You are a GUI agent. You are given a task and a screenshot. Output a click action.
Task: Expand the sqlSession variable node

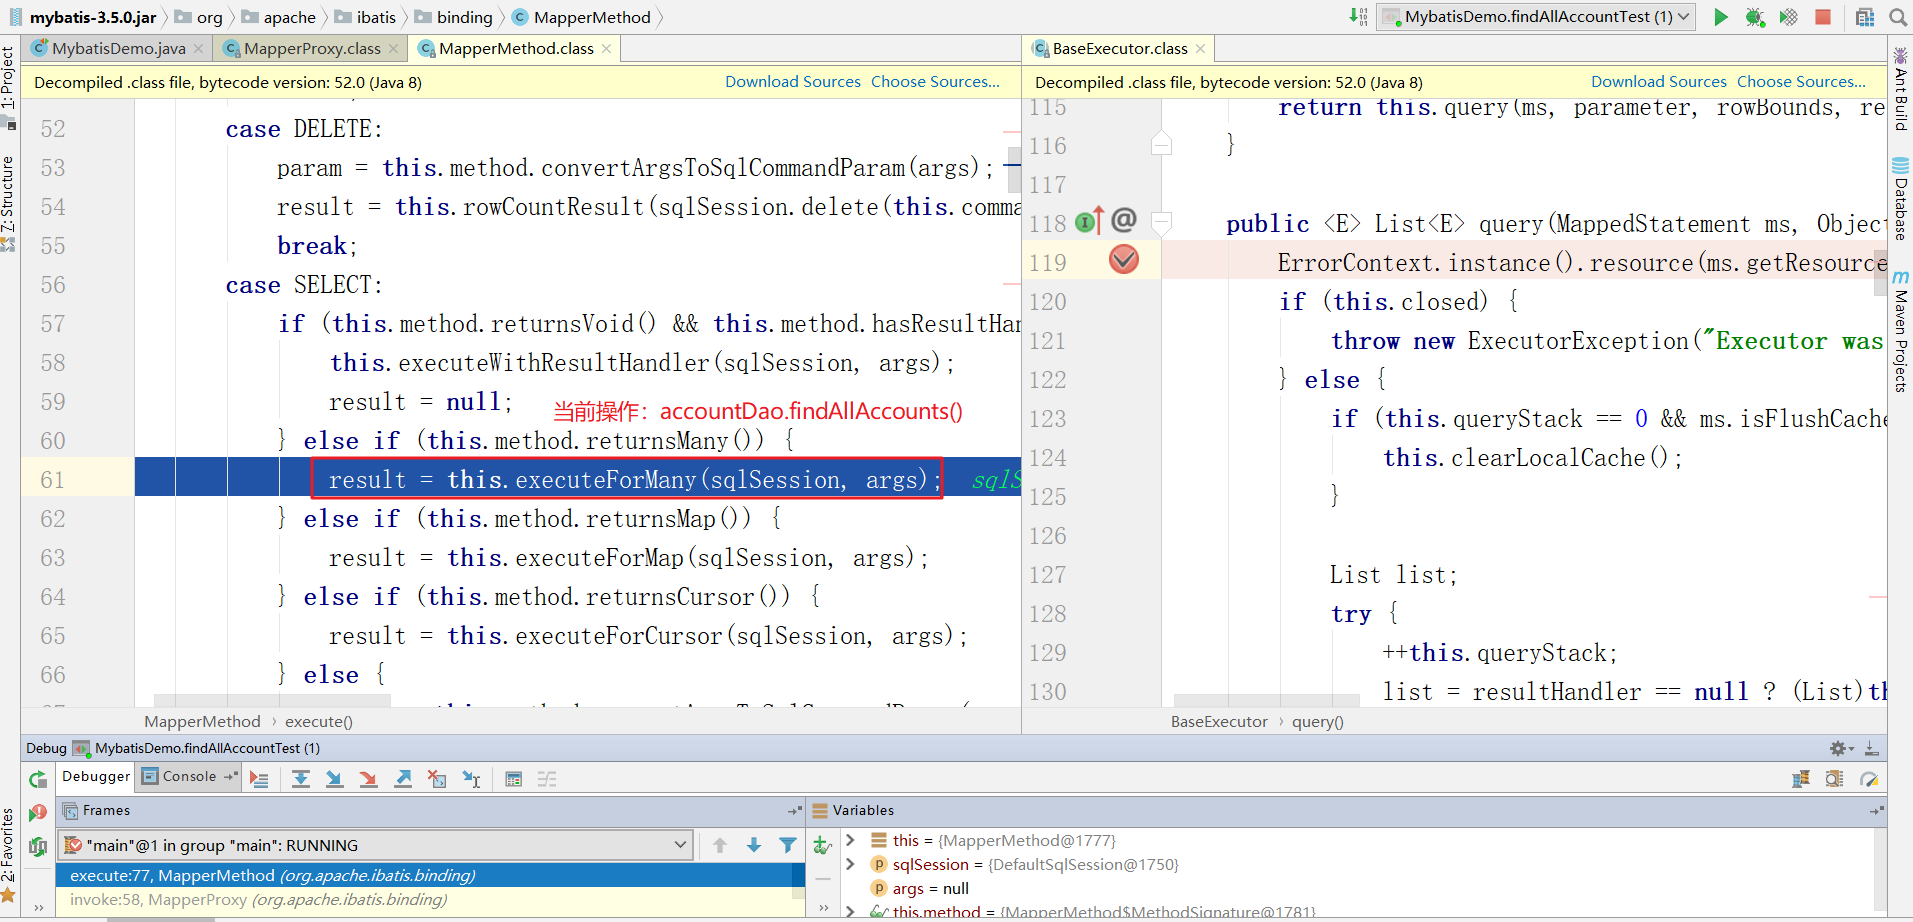[850, 864]
